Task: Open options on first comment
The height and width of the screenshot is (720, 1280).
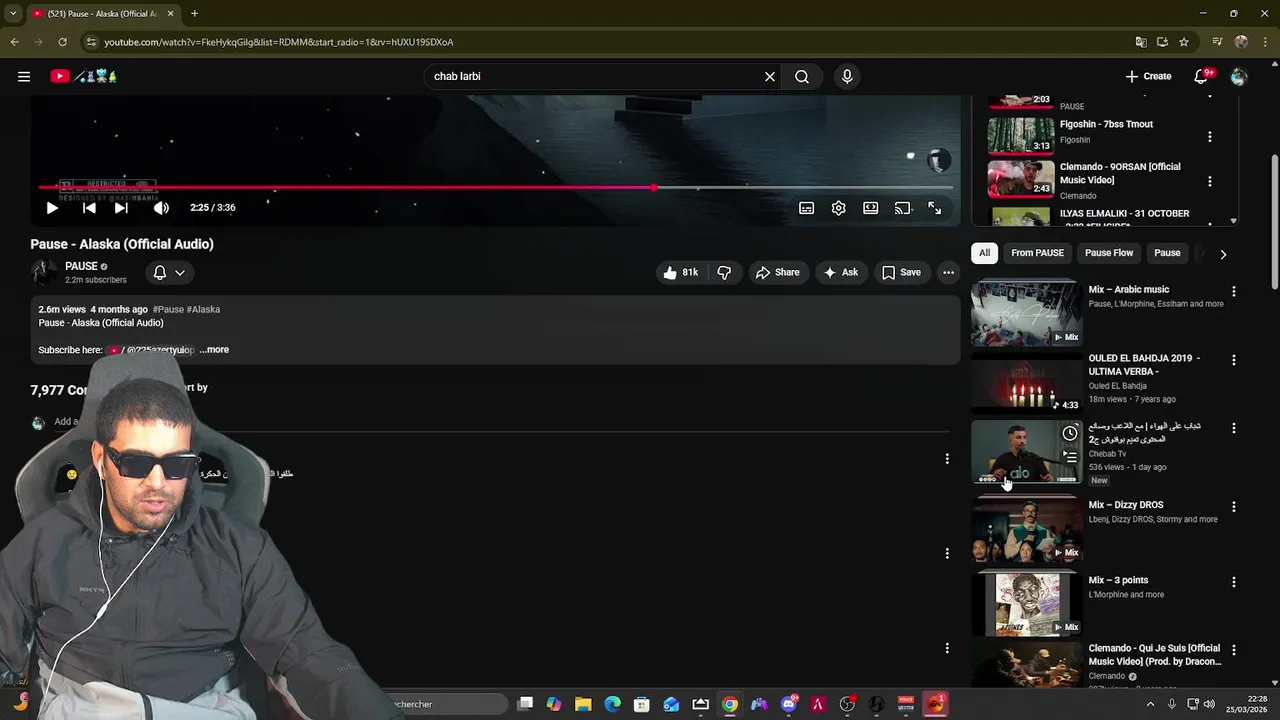Action: (x=947, y=459)
